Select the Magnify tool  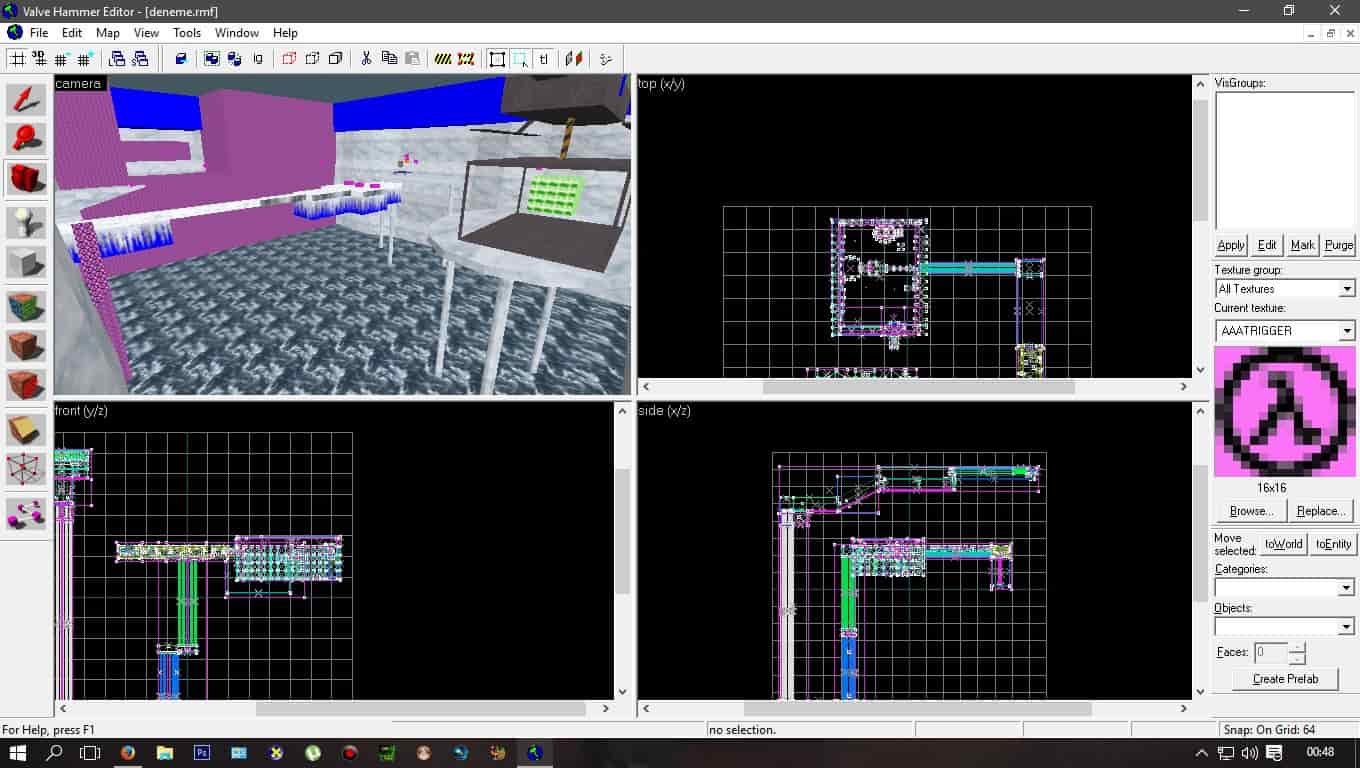pyautogui.click(x=26, y=139)
